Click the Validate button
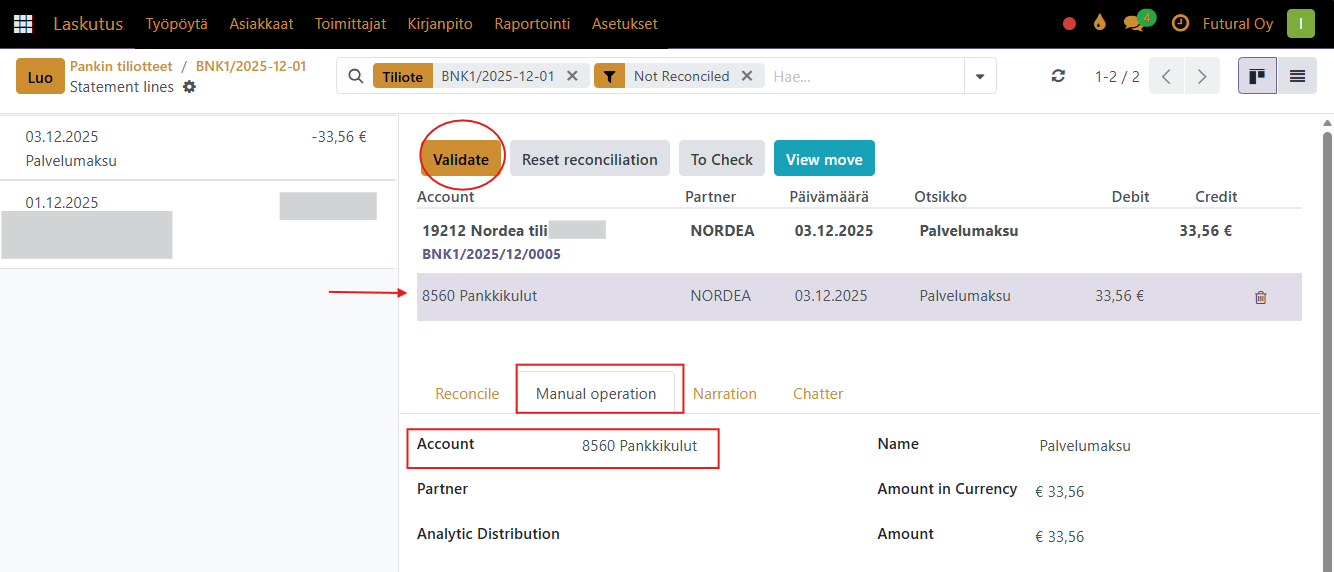This screenshot has width=1334, height=572. tap(461, 159)
